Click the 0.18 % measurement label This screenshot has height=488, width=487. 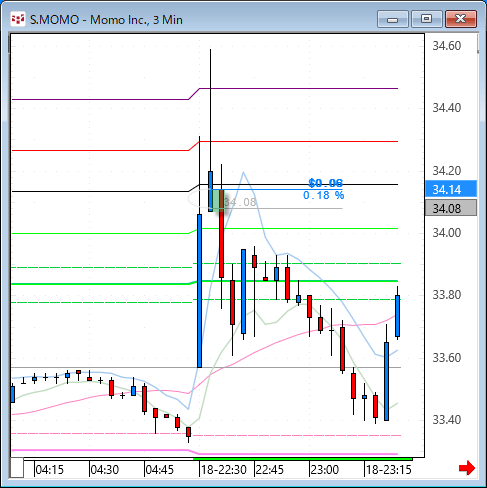(x=323, y=195)
